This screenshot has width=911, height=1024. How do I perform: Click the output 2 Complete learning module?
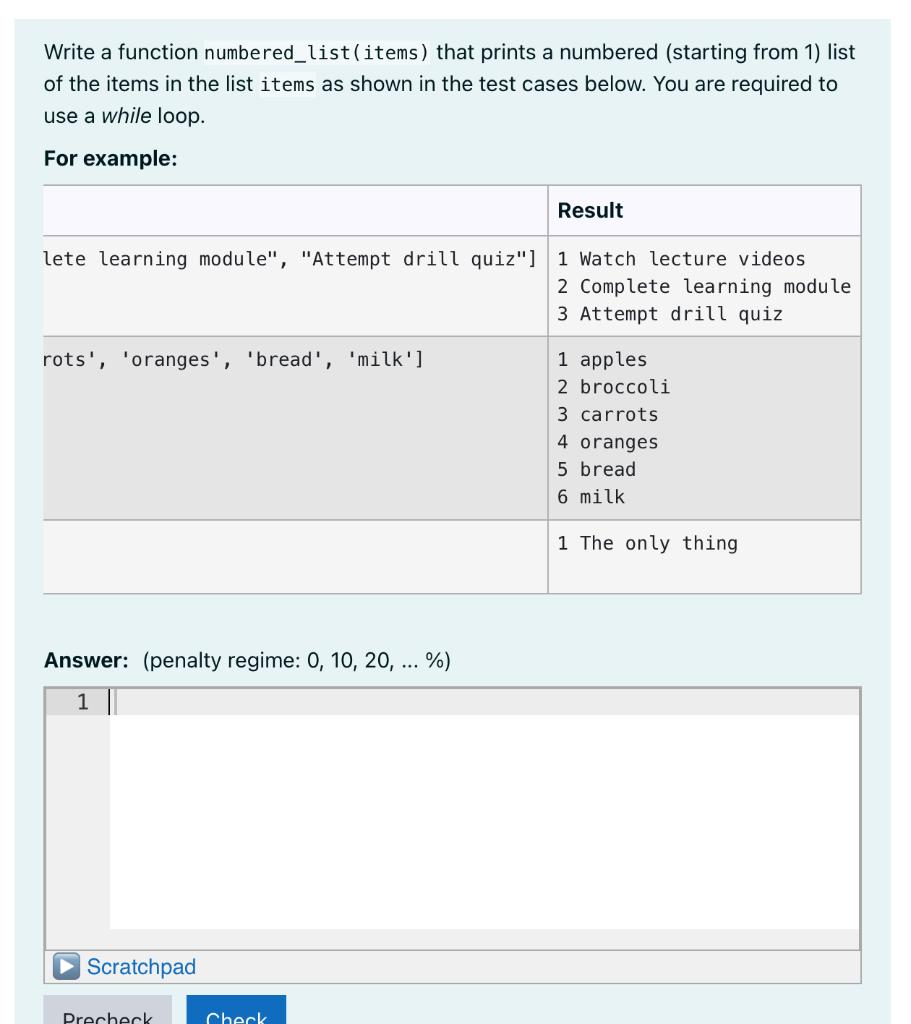tap(703, 285)
